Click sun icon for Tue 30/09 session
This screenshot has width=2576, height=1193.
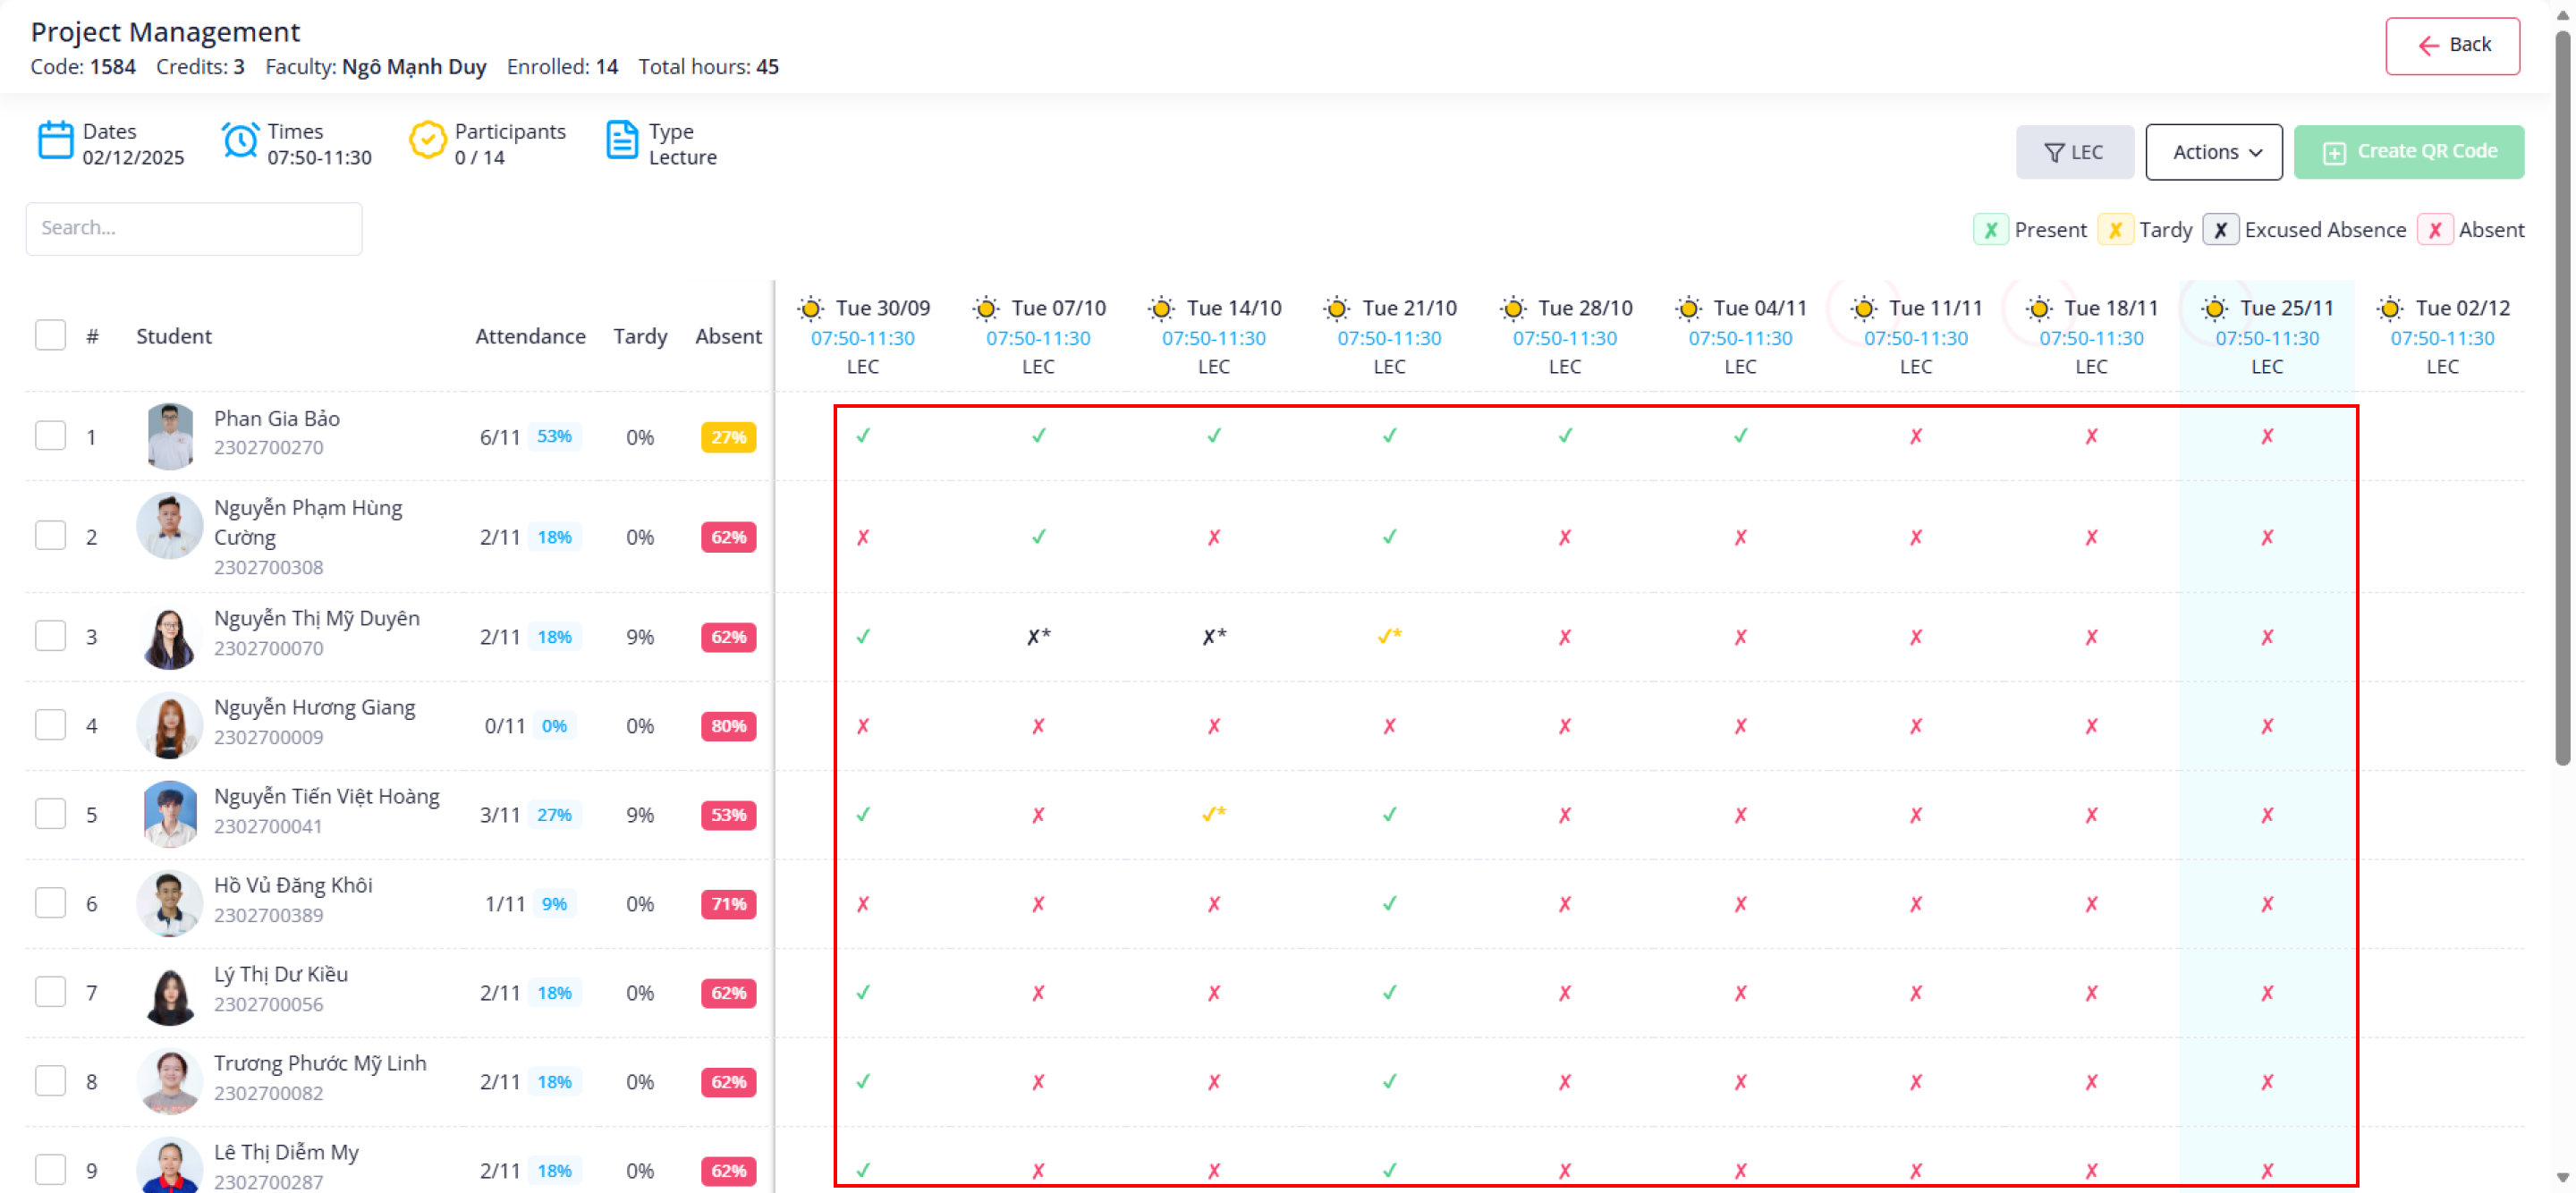[x=811, y=309]
